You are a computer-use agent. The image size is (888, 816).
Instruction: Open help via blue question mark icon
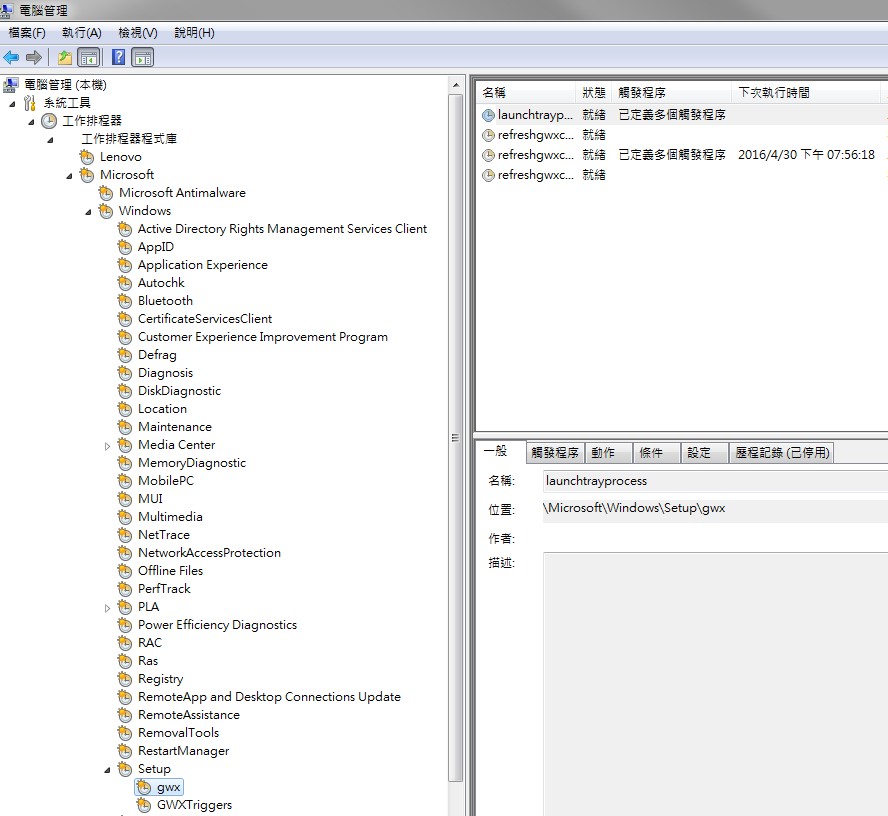click(118, 57)
